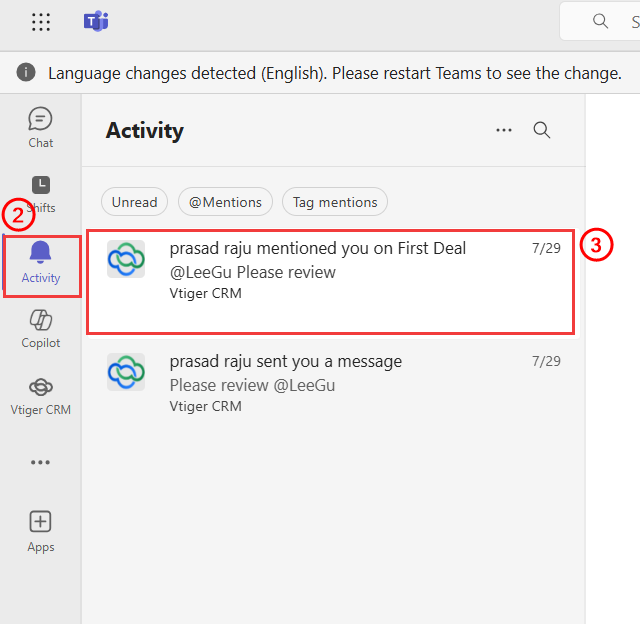Screen dimensions: 640x624
Task: Open Activity pane more options ellipsis
Action: pyautogui.click(x=504, y=130)
